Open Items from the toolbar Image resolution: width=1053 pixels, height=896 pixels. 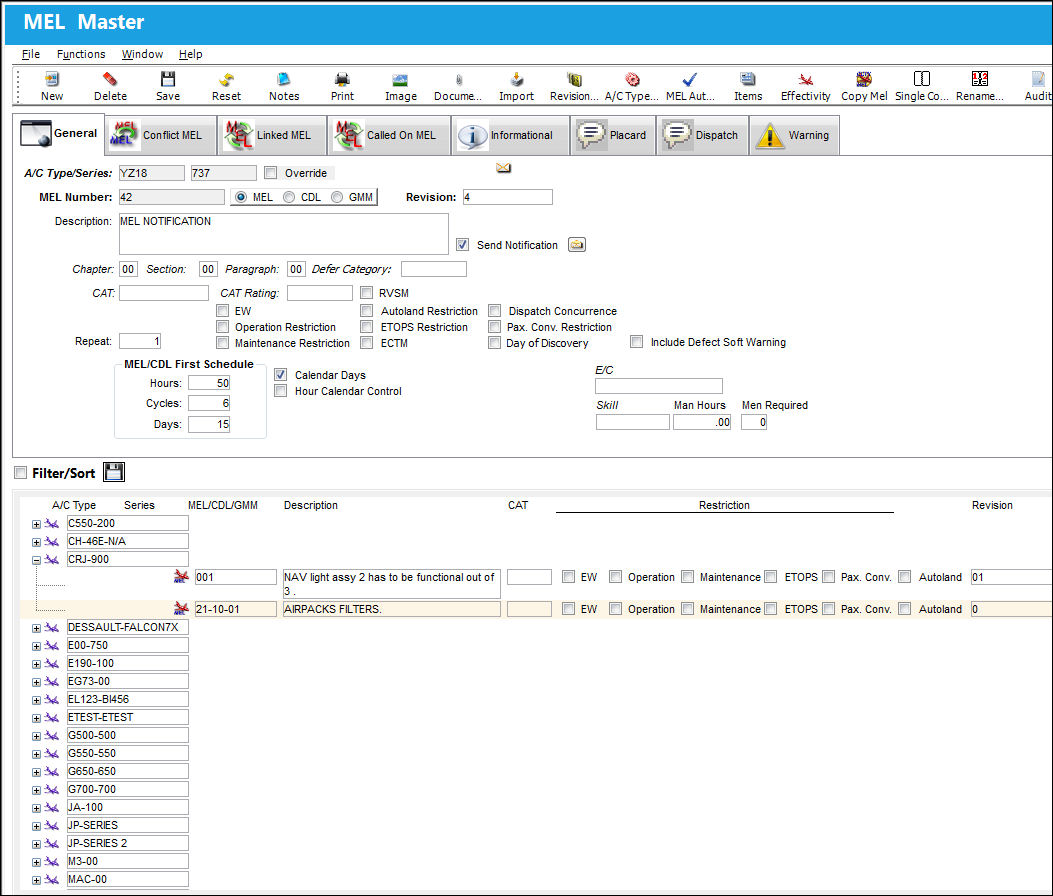point(748,86)
